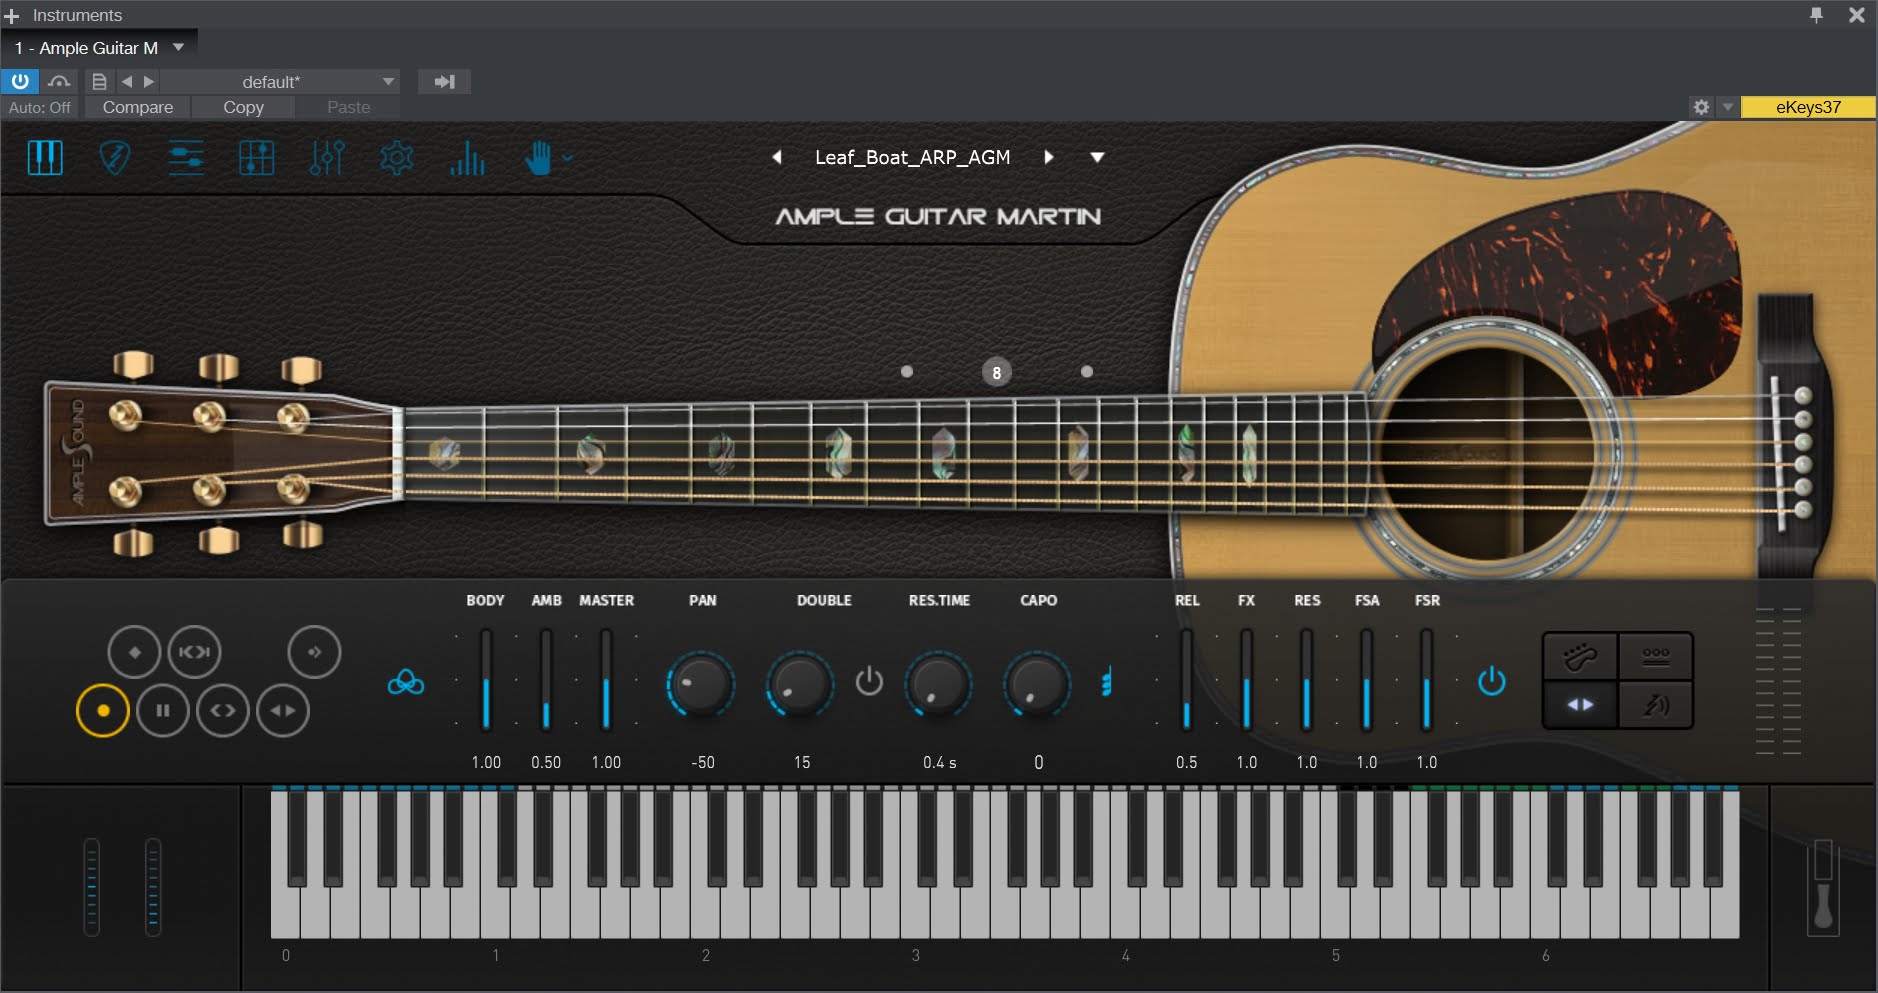Open the Main keyboard panel icon
Viewport: 1878px width, 993px height.
[45, 157]
